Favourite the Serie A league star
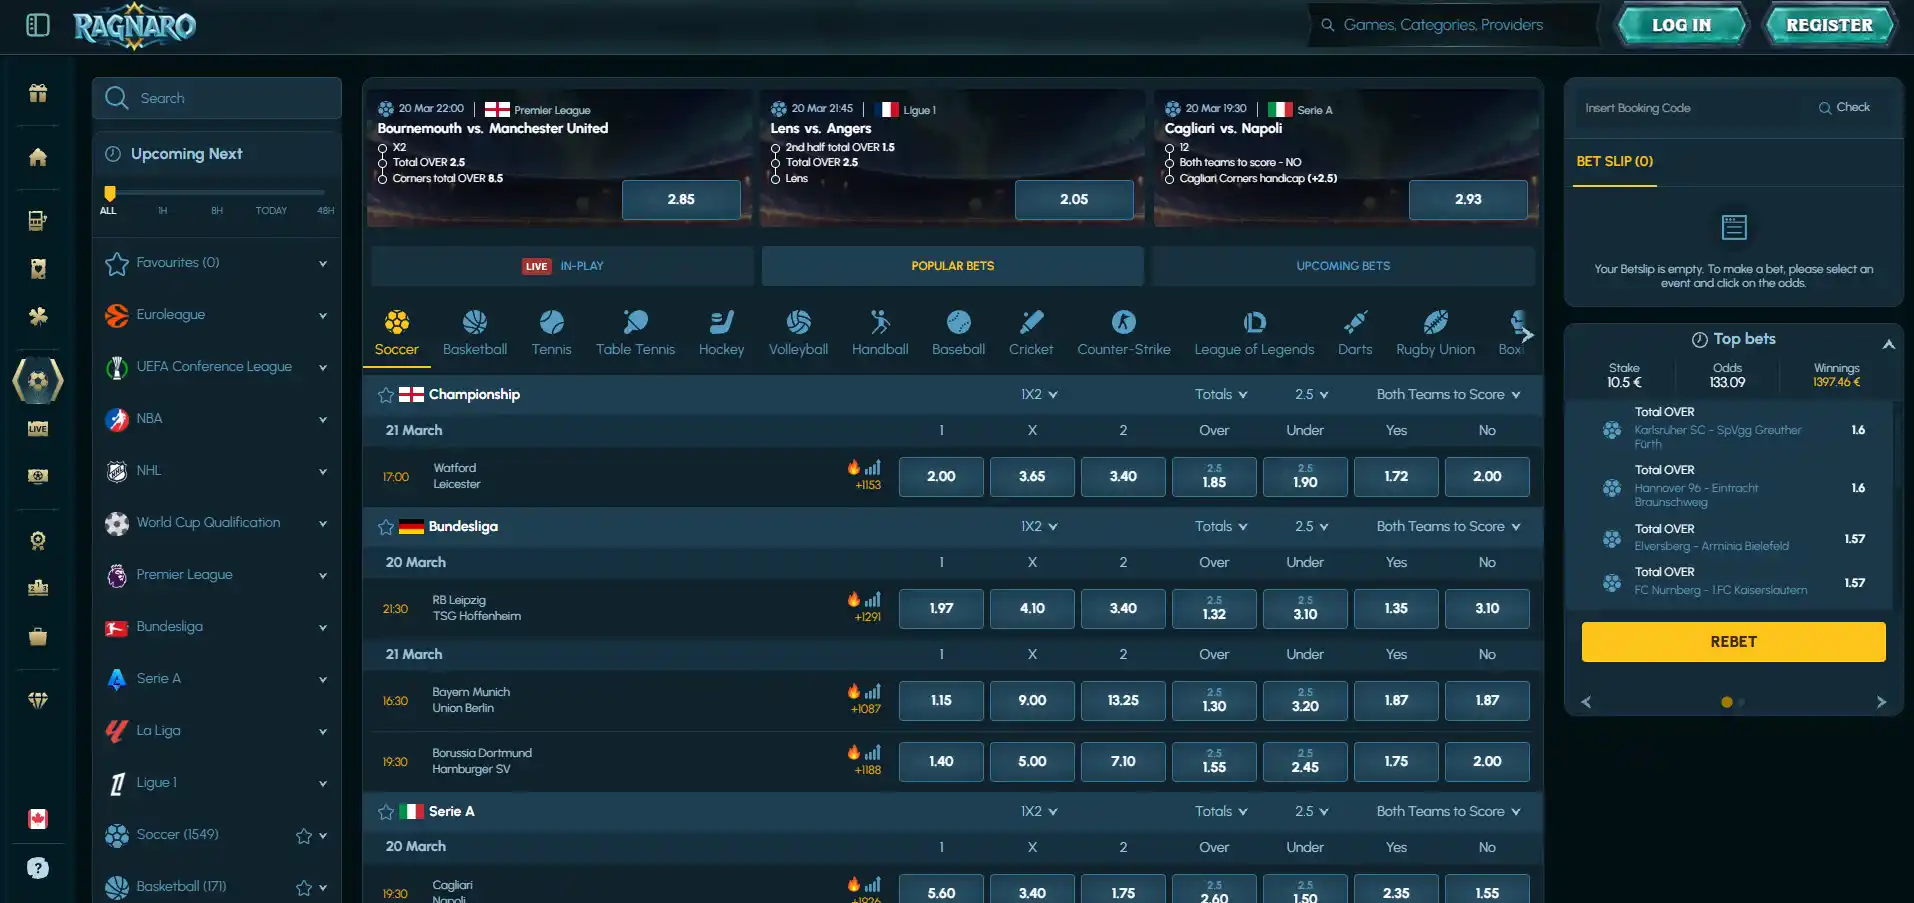Image resolution: width=1914 pixels, height=903 pixels. click(x=386, y=812)
